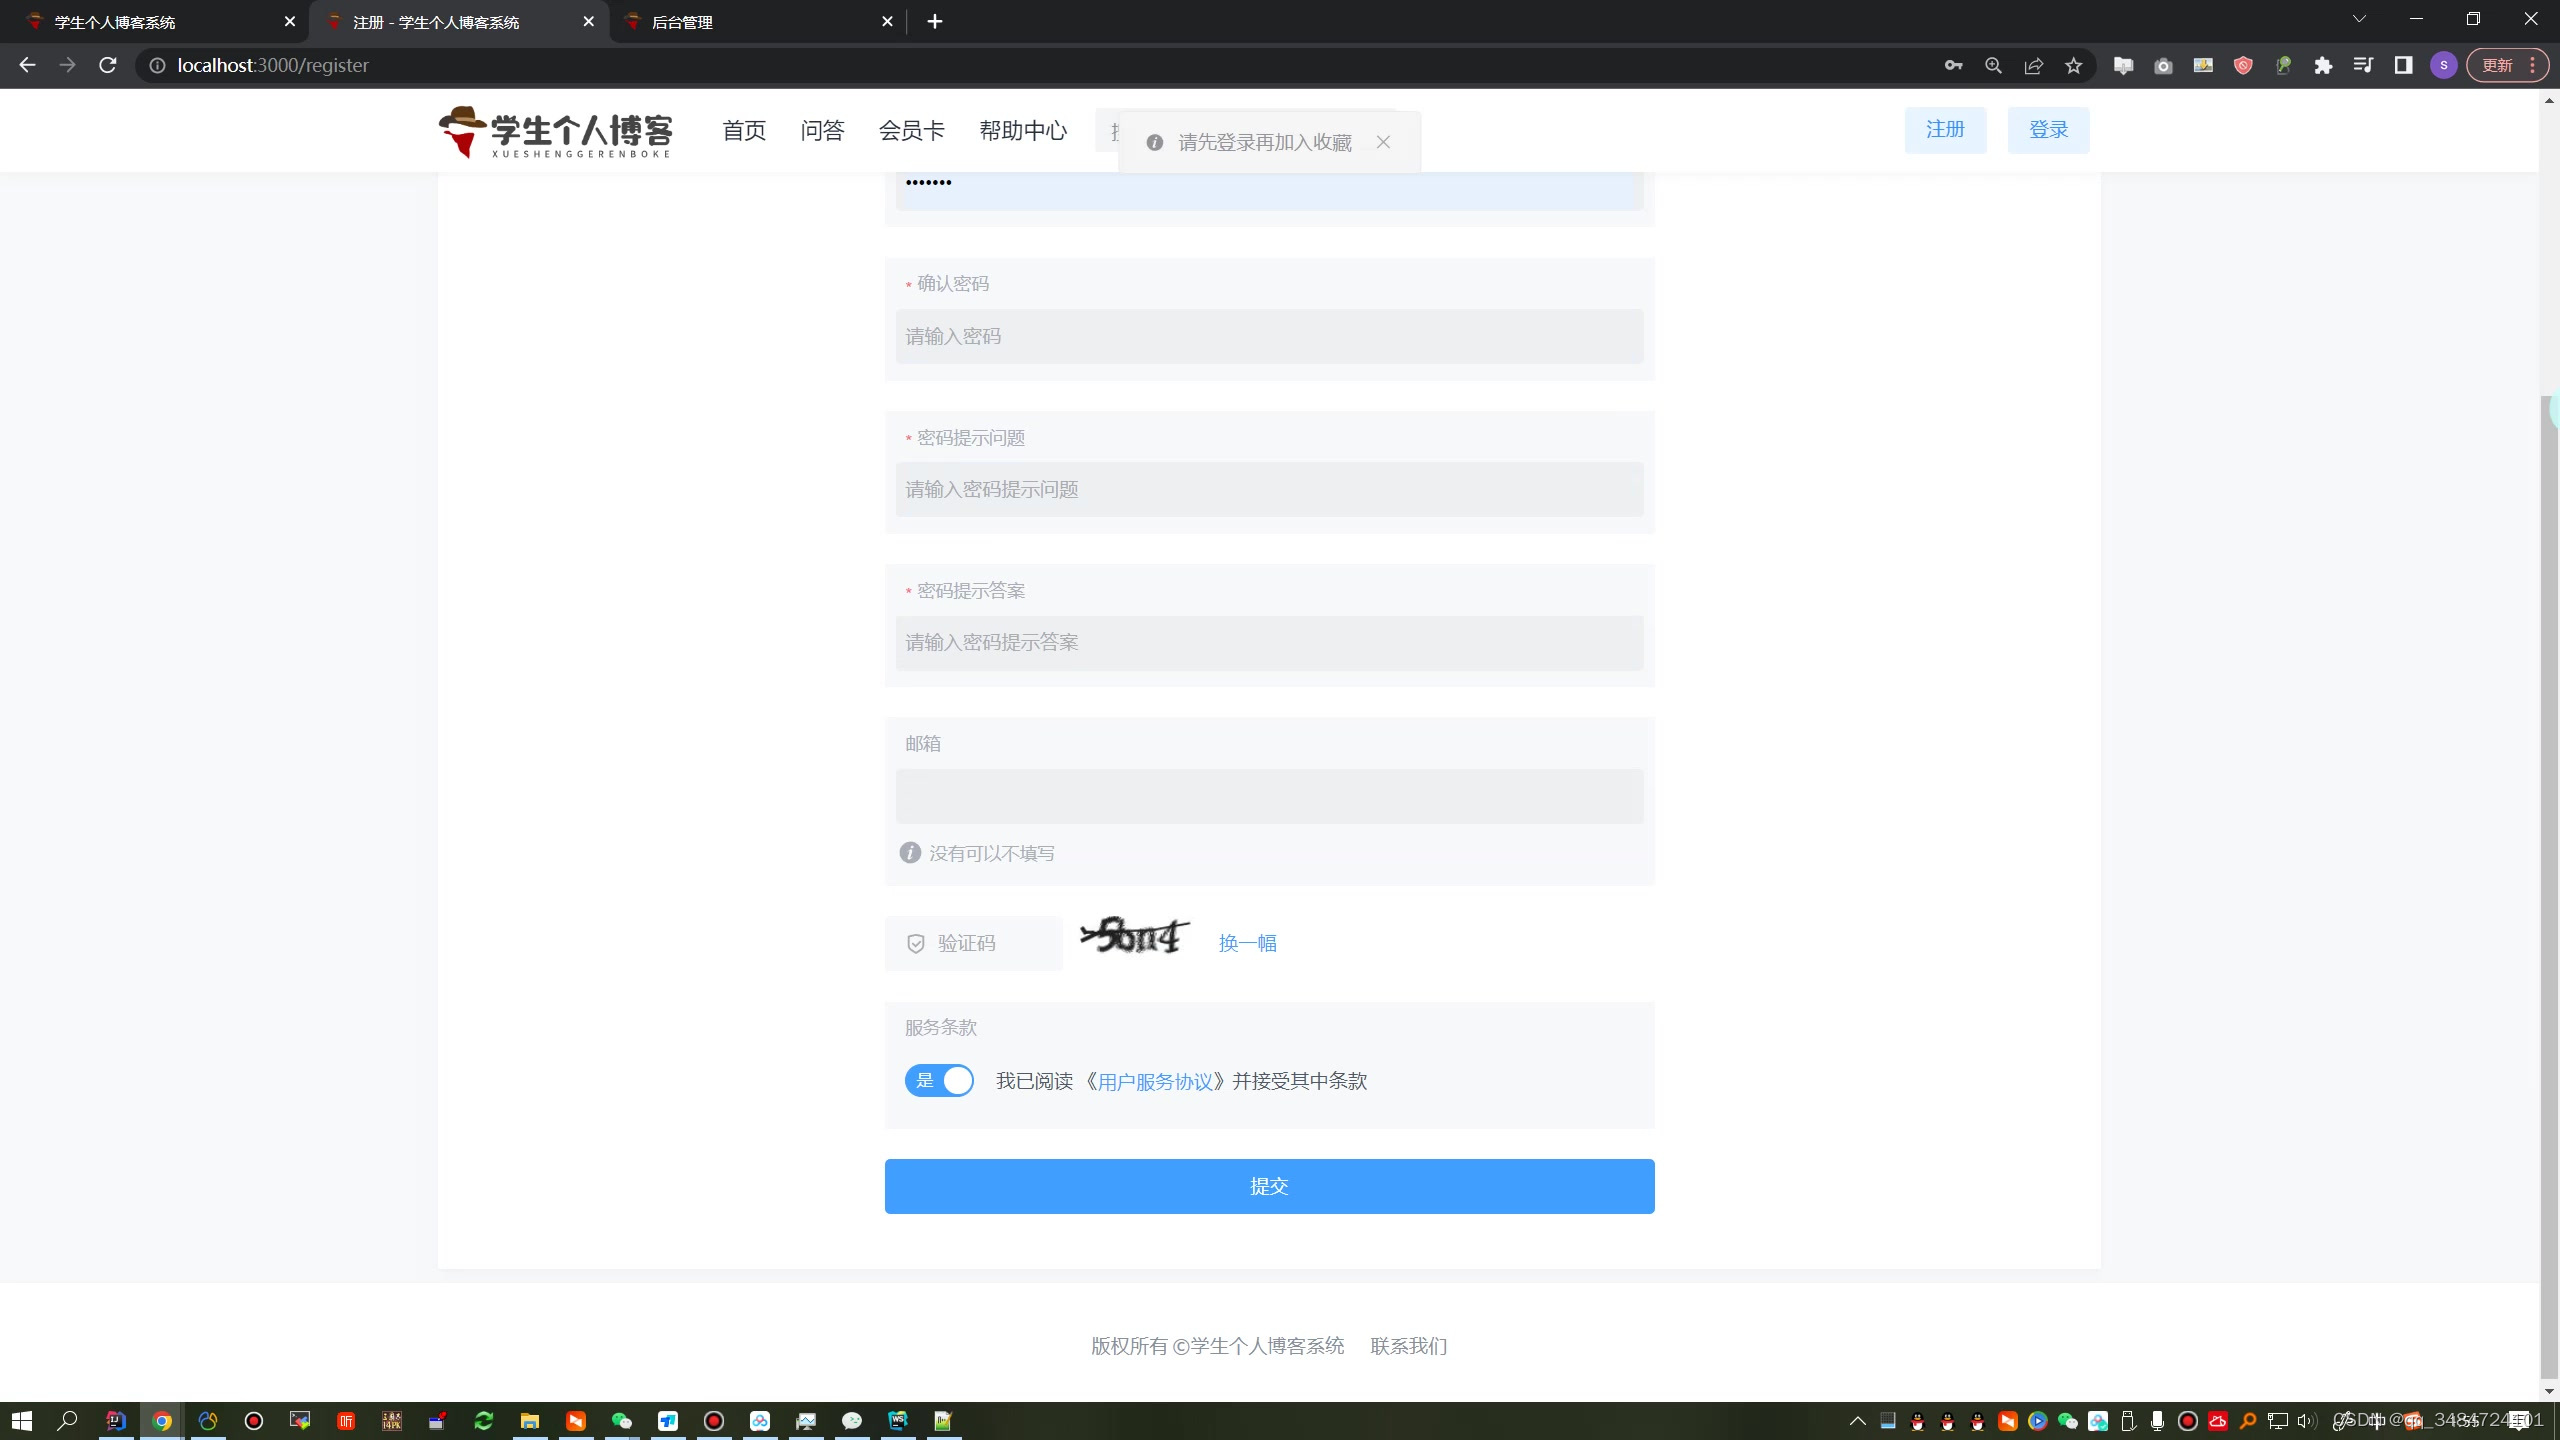Open the 会员卡 navigation menu item

pyautogui.click(x=911, y=131)
